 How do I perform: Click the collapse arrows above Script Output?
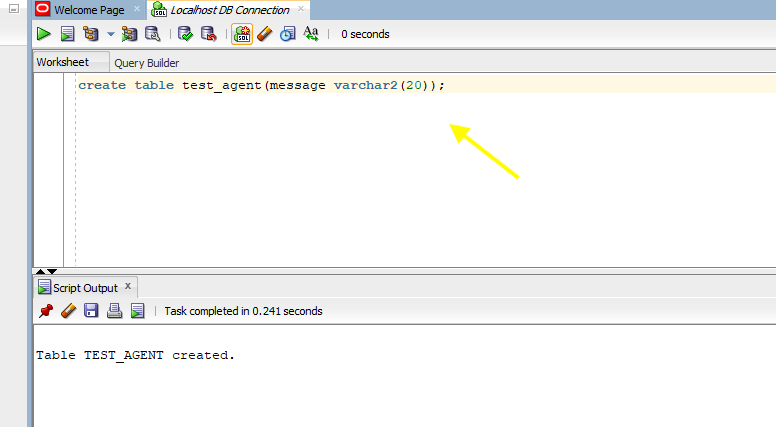tap(46, 271)
